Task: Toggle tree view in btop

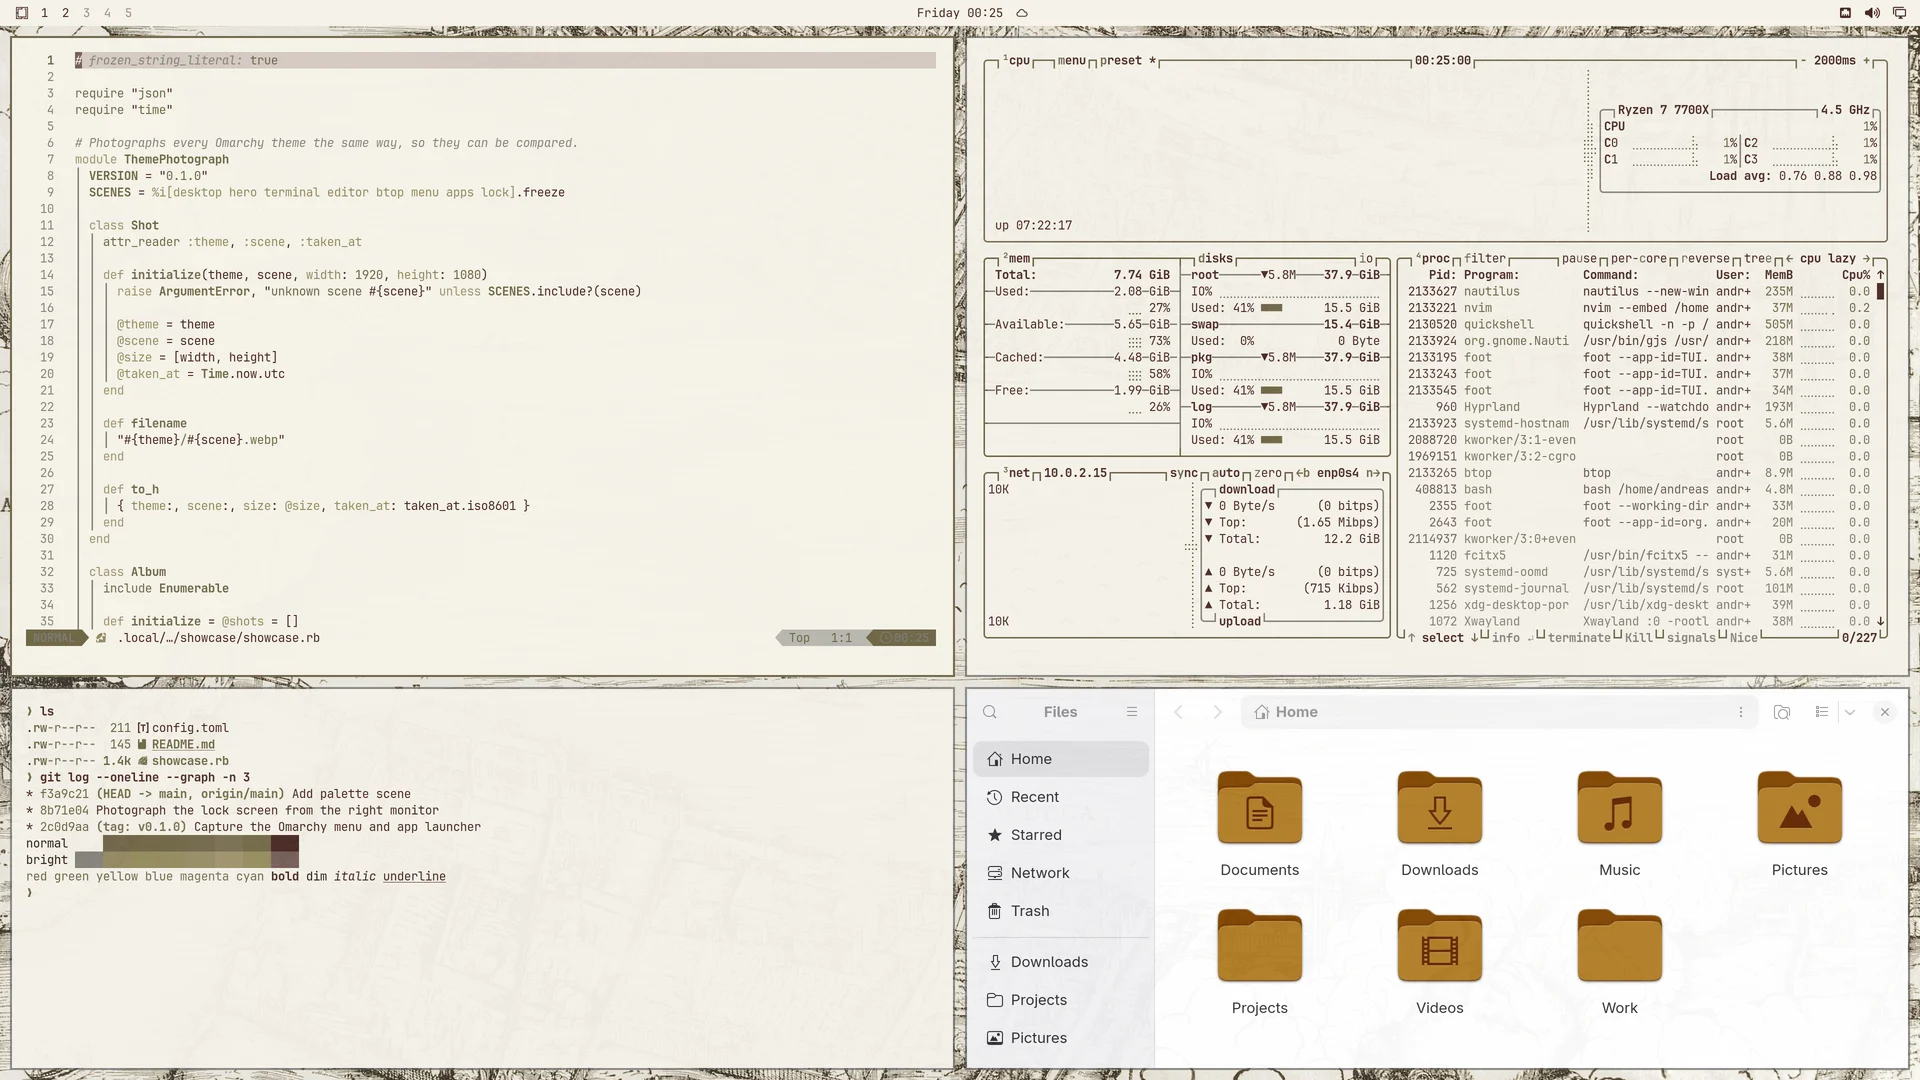Action: click(x=1758, y=259)
